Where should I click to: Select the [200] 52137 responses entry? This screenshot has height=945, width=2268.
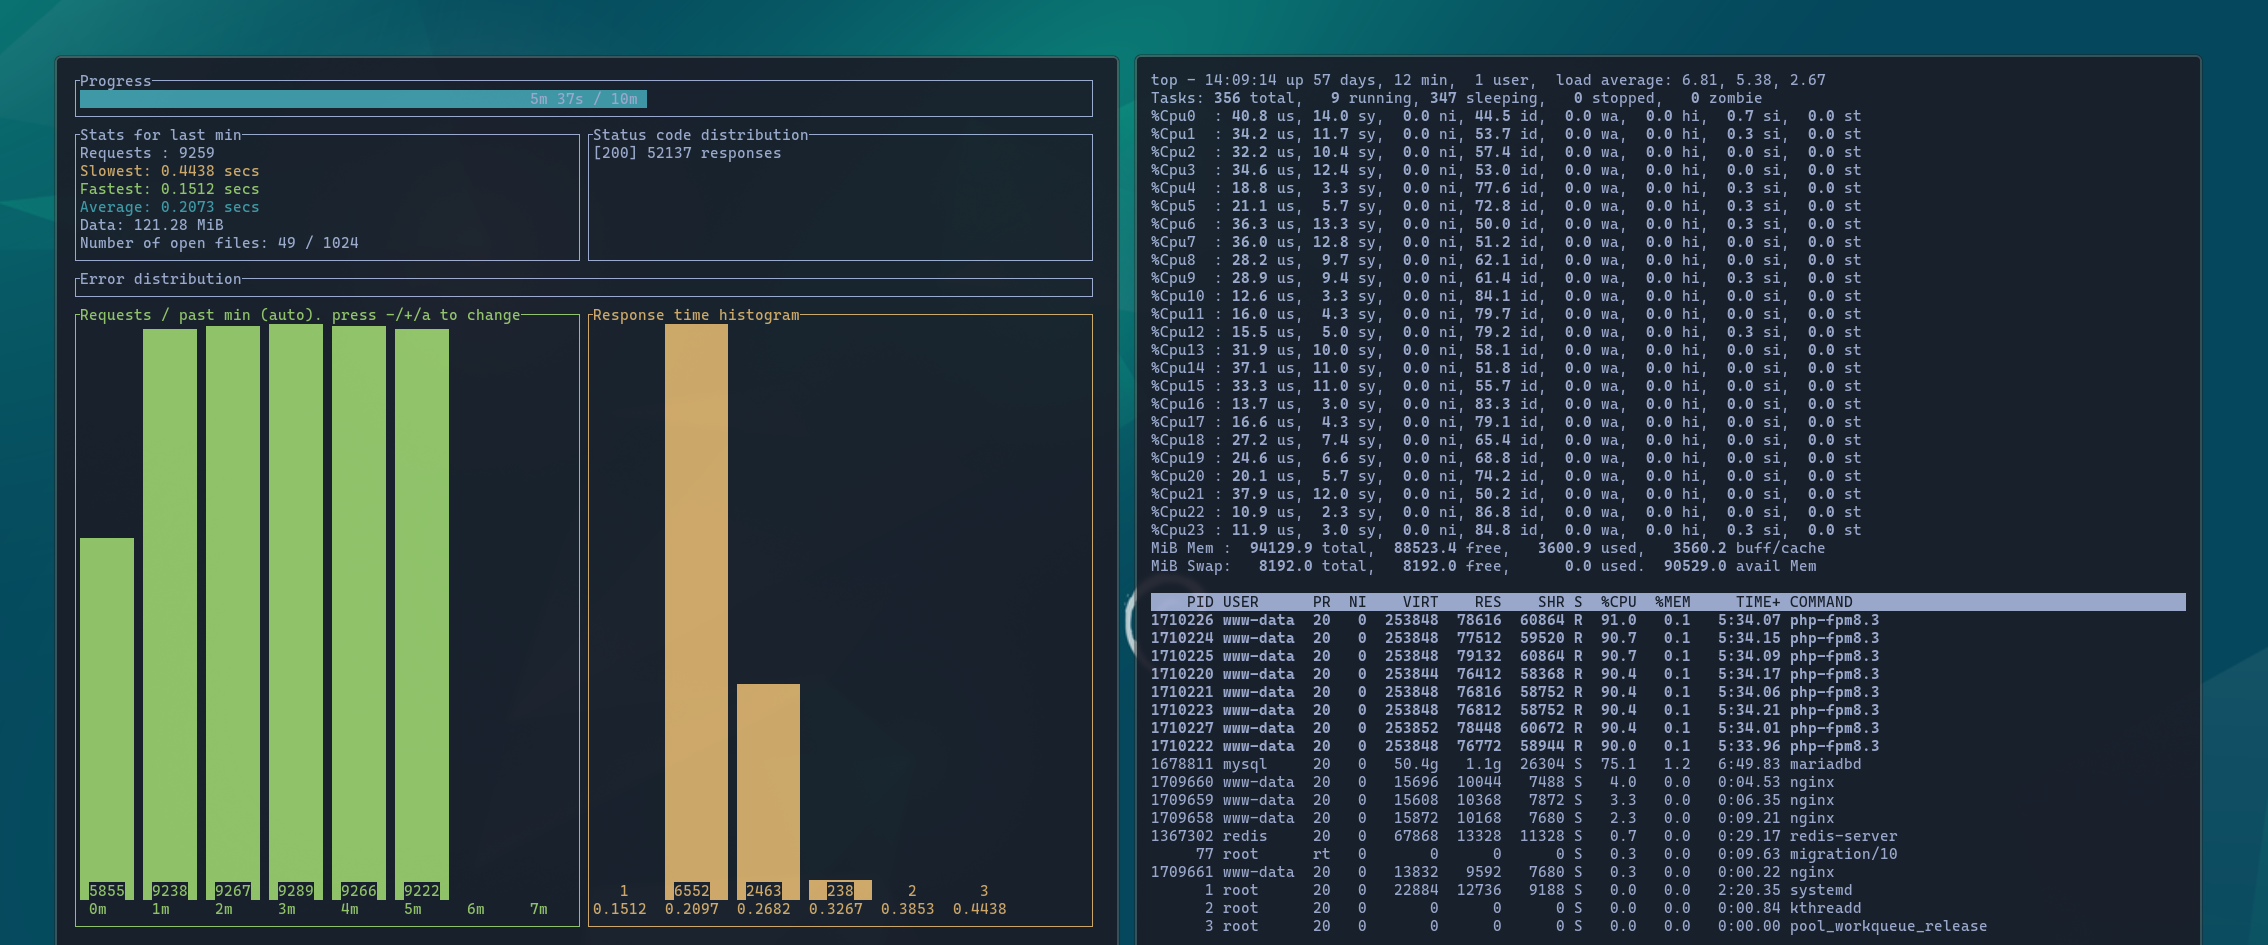pos(686,153)
